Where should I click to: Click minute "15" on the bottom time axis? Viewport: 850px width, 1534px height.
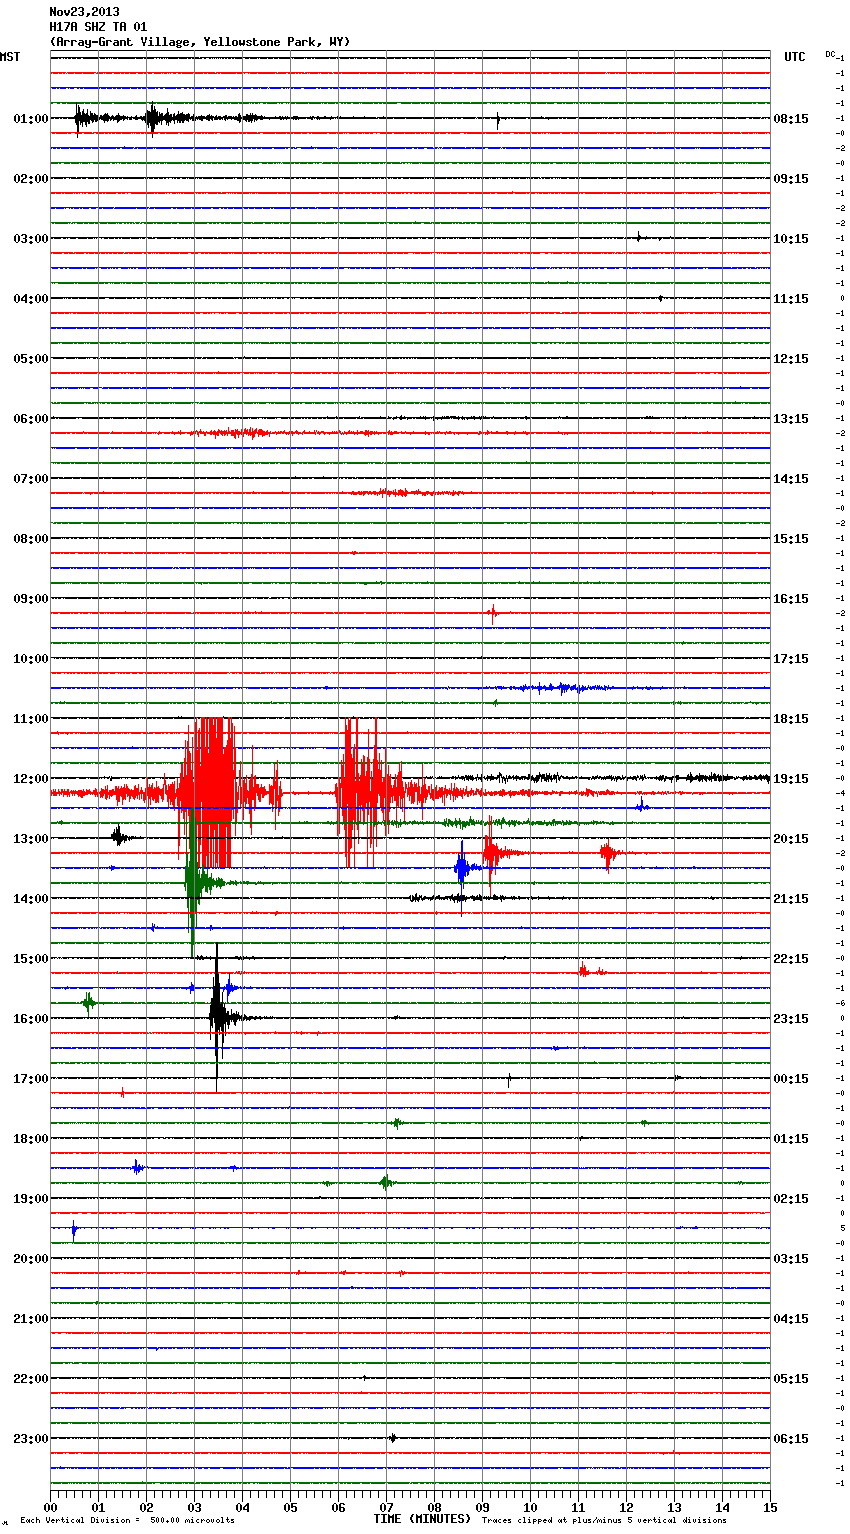770,1507
